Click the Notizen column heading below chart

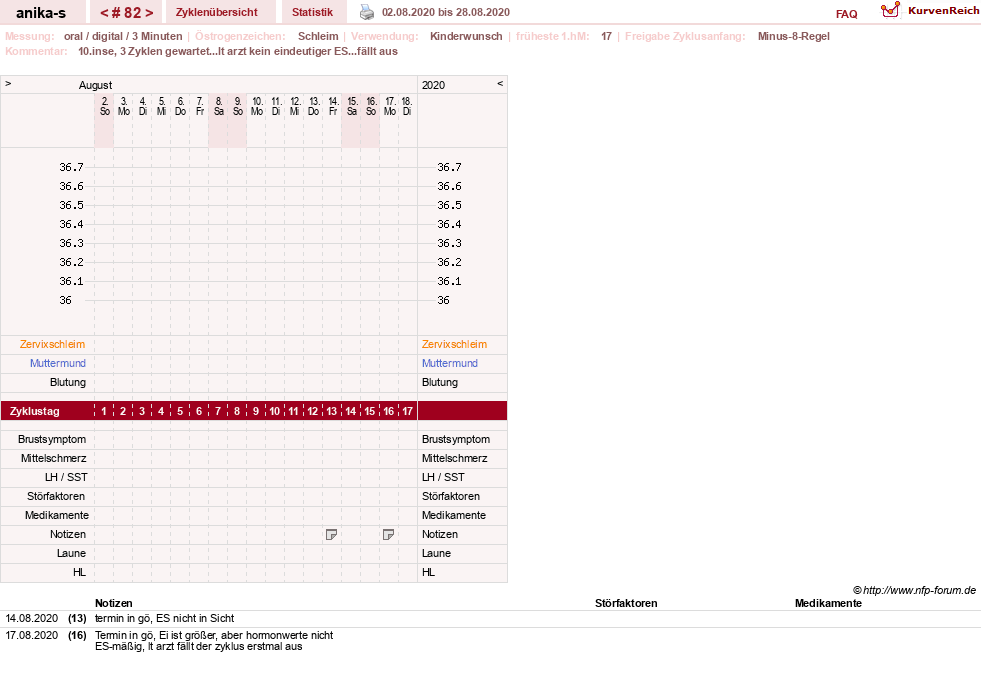(113, 603)
